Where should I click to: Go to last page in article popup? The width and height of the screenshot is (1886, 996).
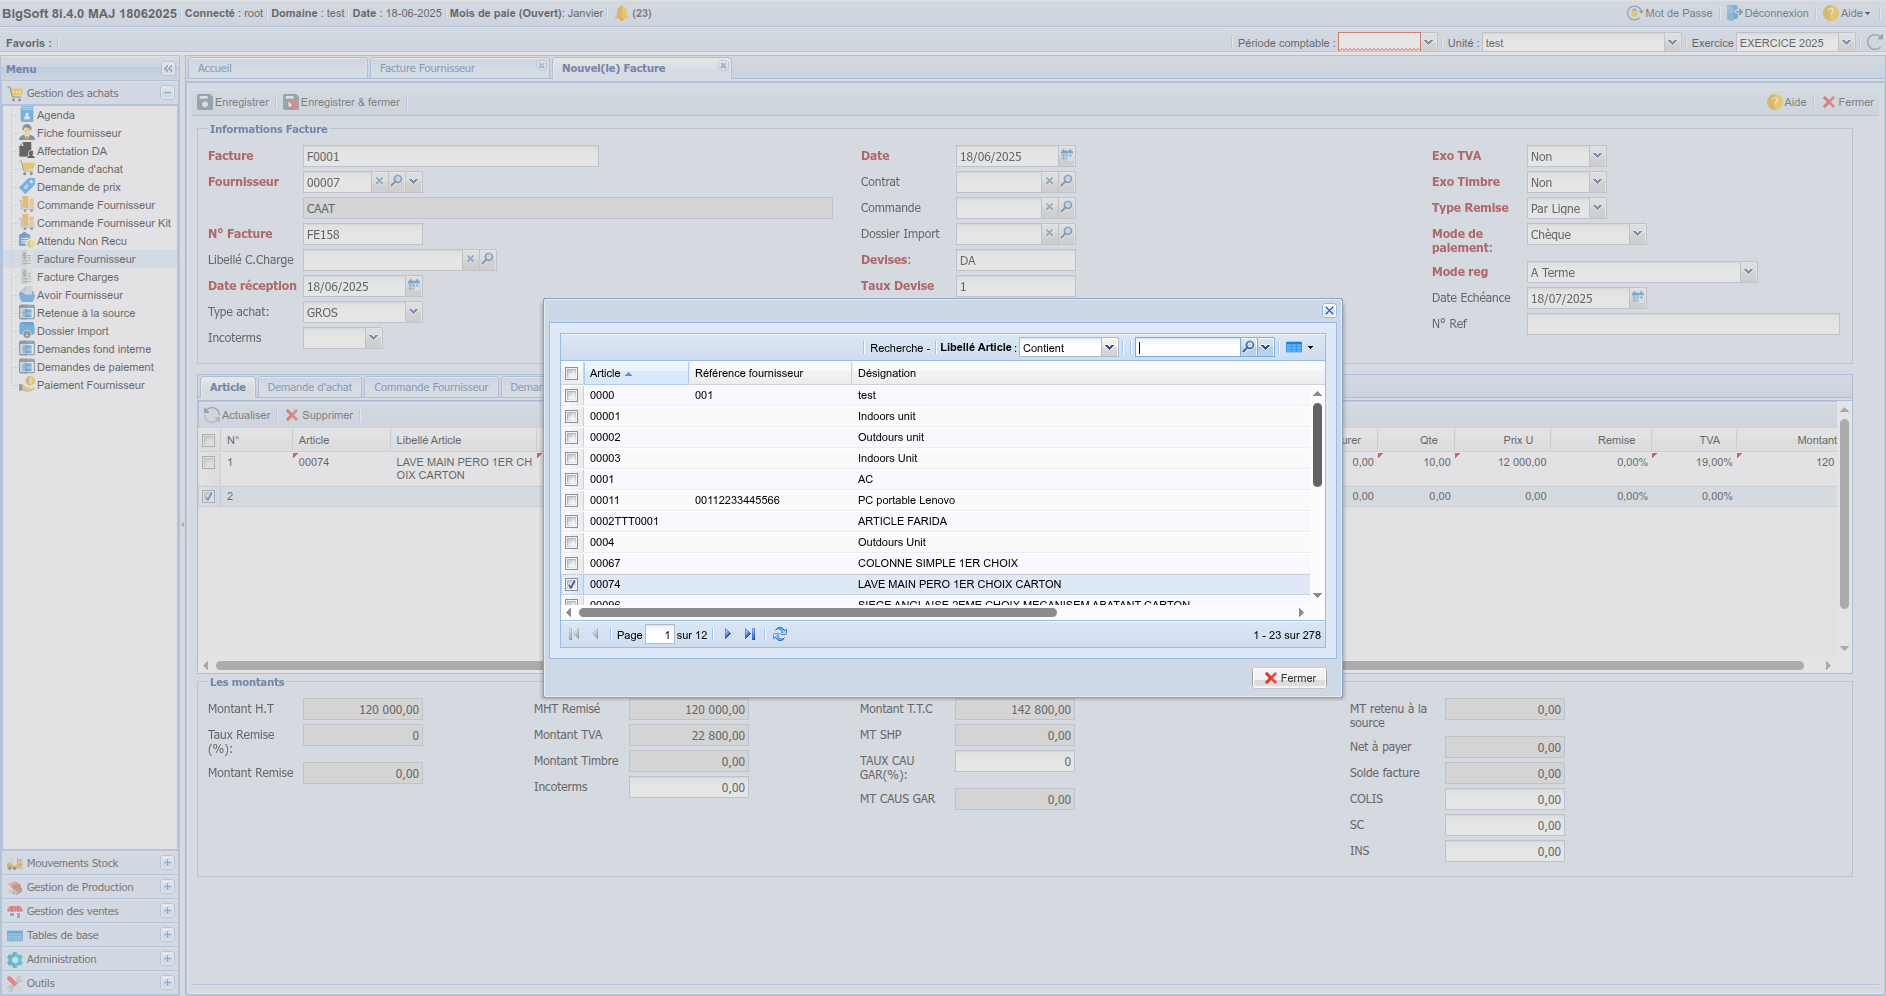click(x=750, y=634)
